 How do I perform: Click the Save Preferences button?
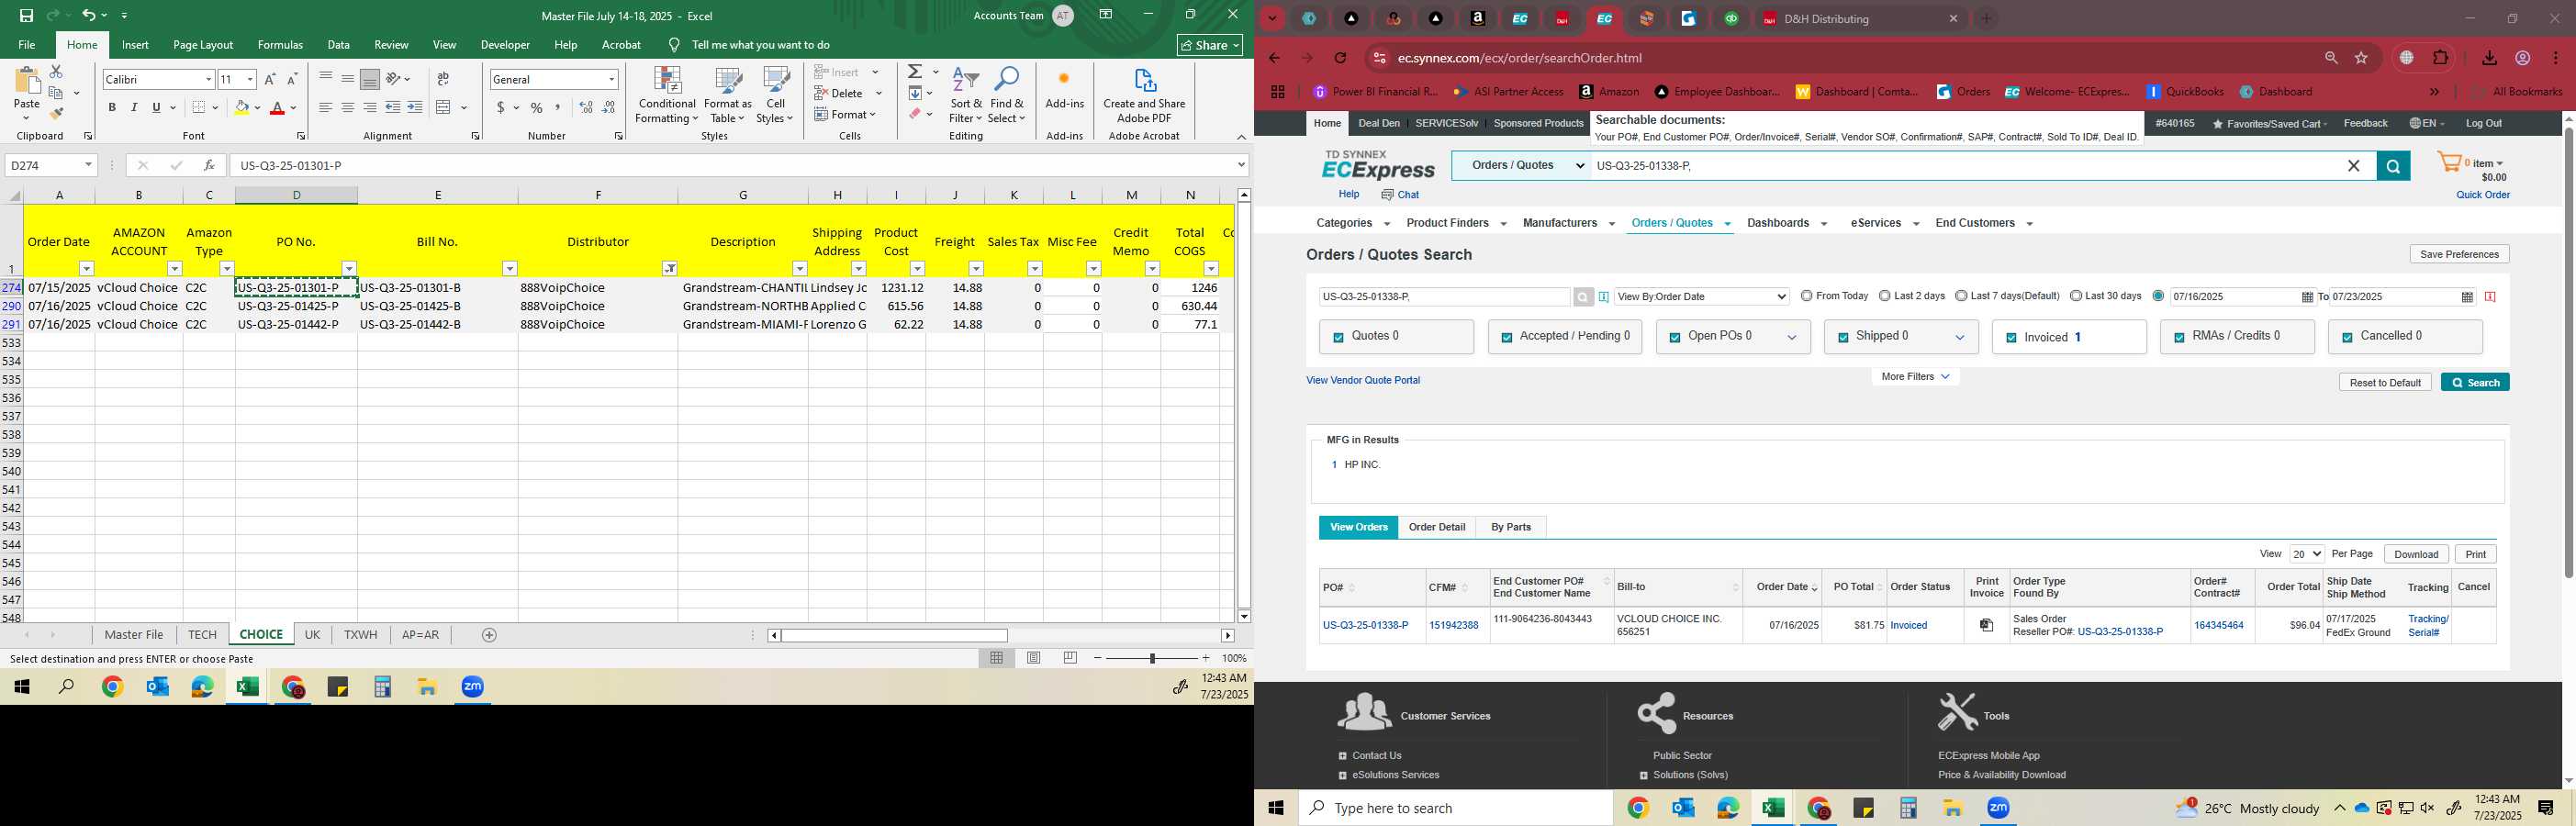point(2459,254)
